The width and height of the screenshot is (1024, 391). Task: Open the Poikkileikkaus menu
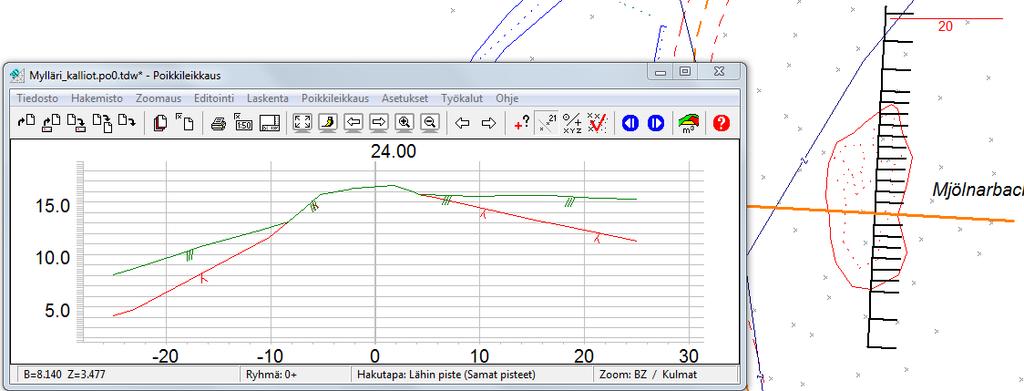click(x=335, y=99)
